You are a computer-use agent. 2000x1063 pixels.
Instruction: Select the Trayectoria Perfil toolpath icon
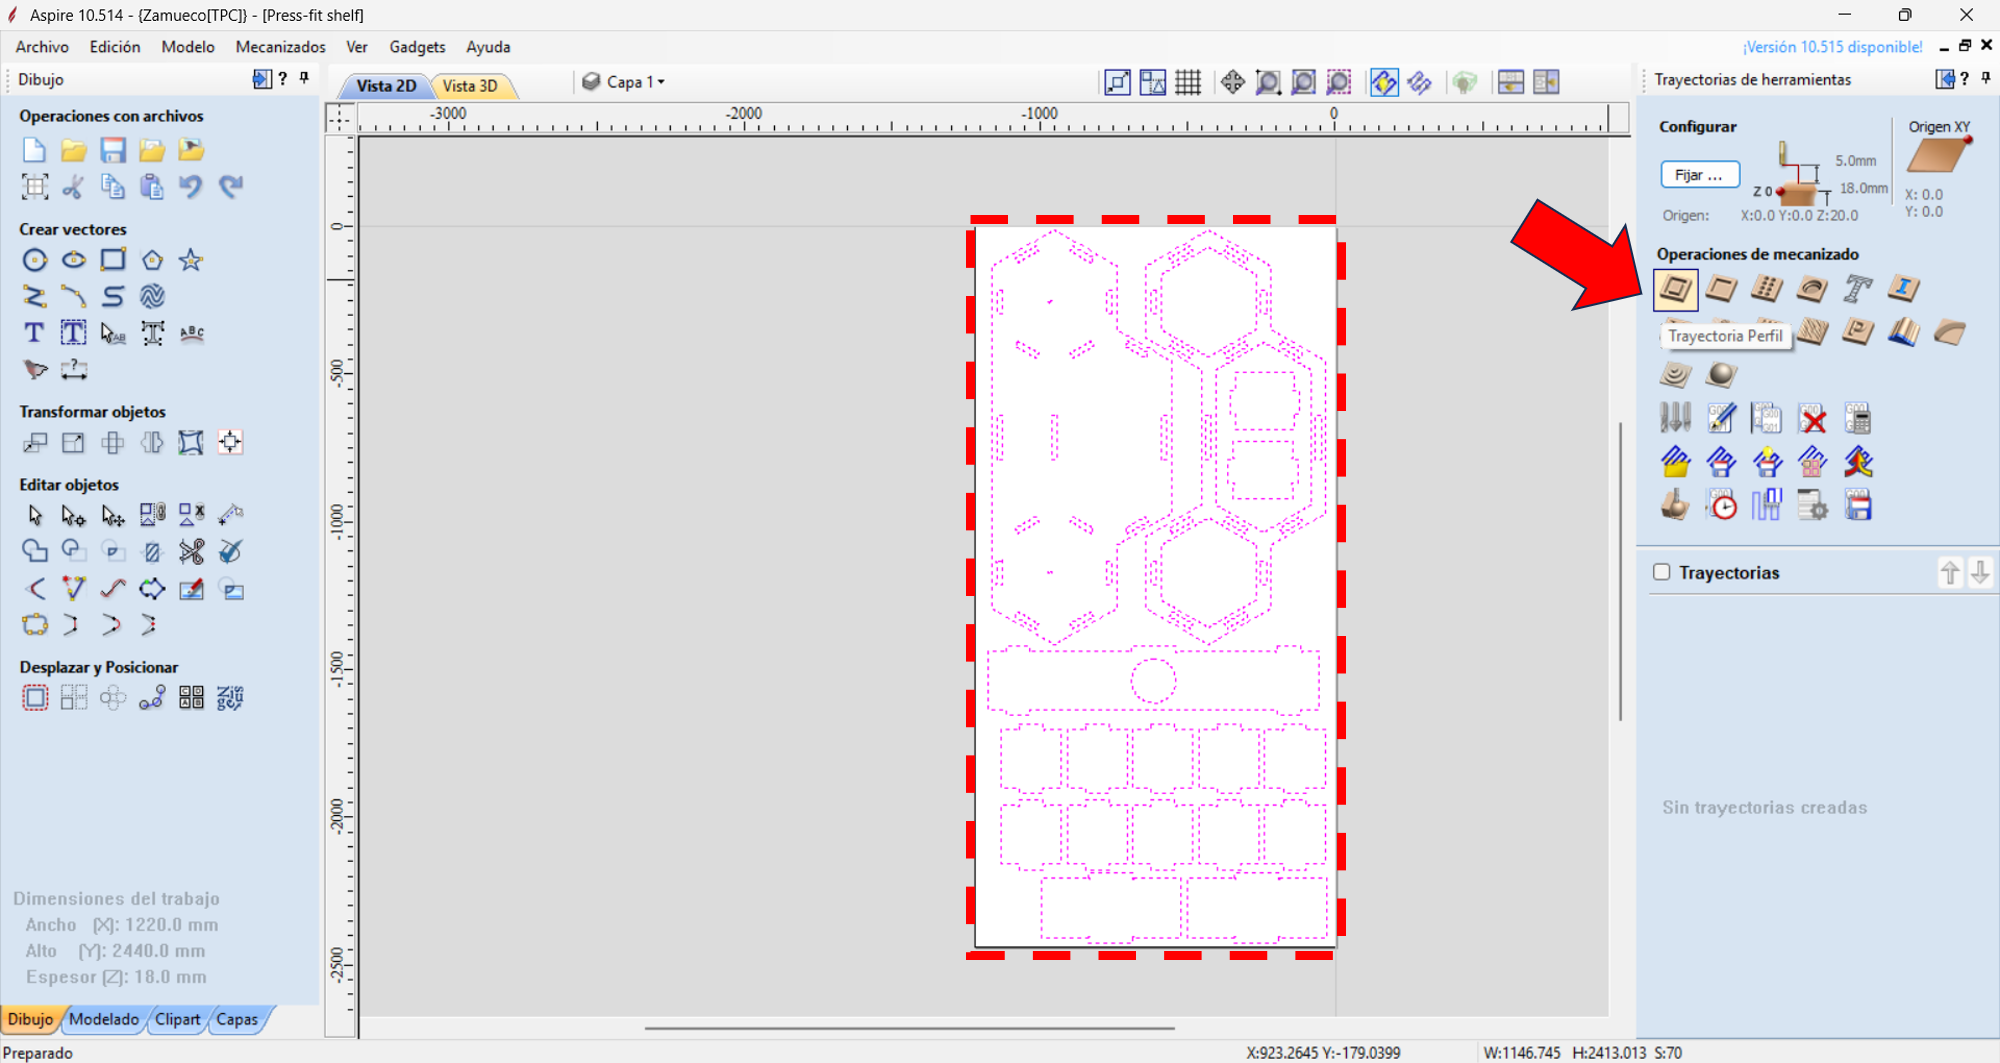(1675, 290)
